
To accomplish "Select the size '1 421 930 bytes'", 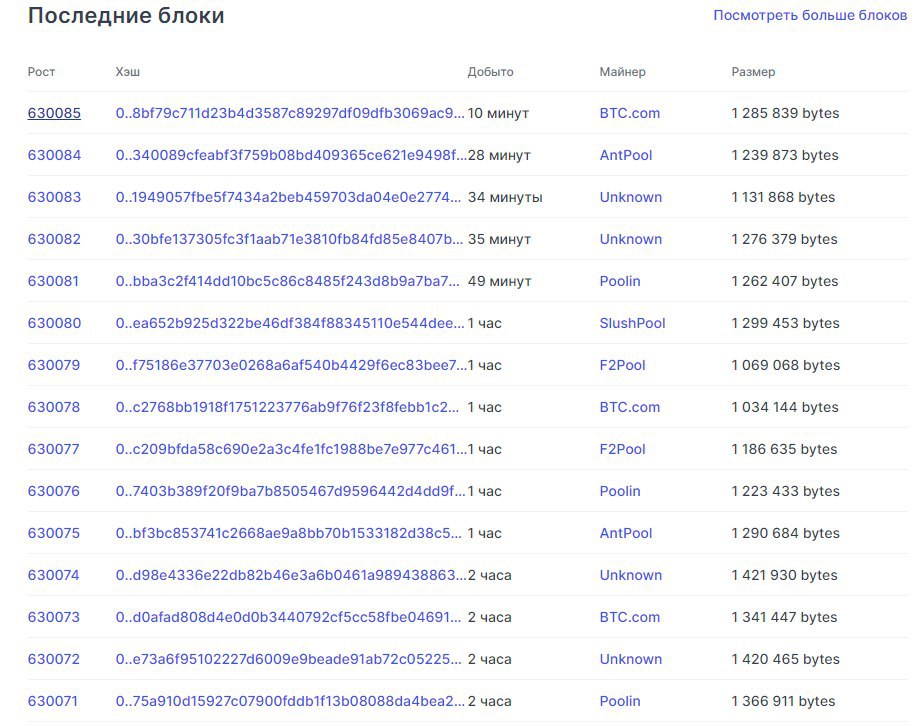I will pos(784,575).
